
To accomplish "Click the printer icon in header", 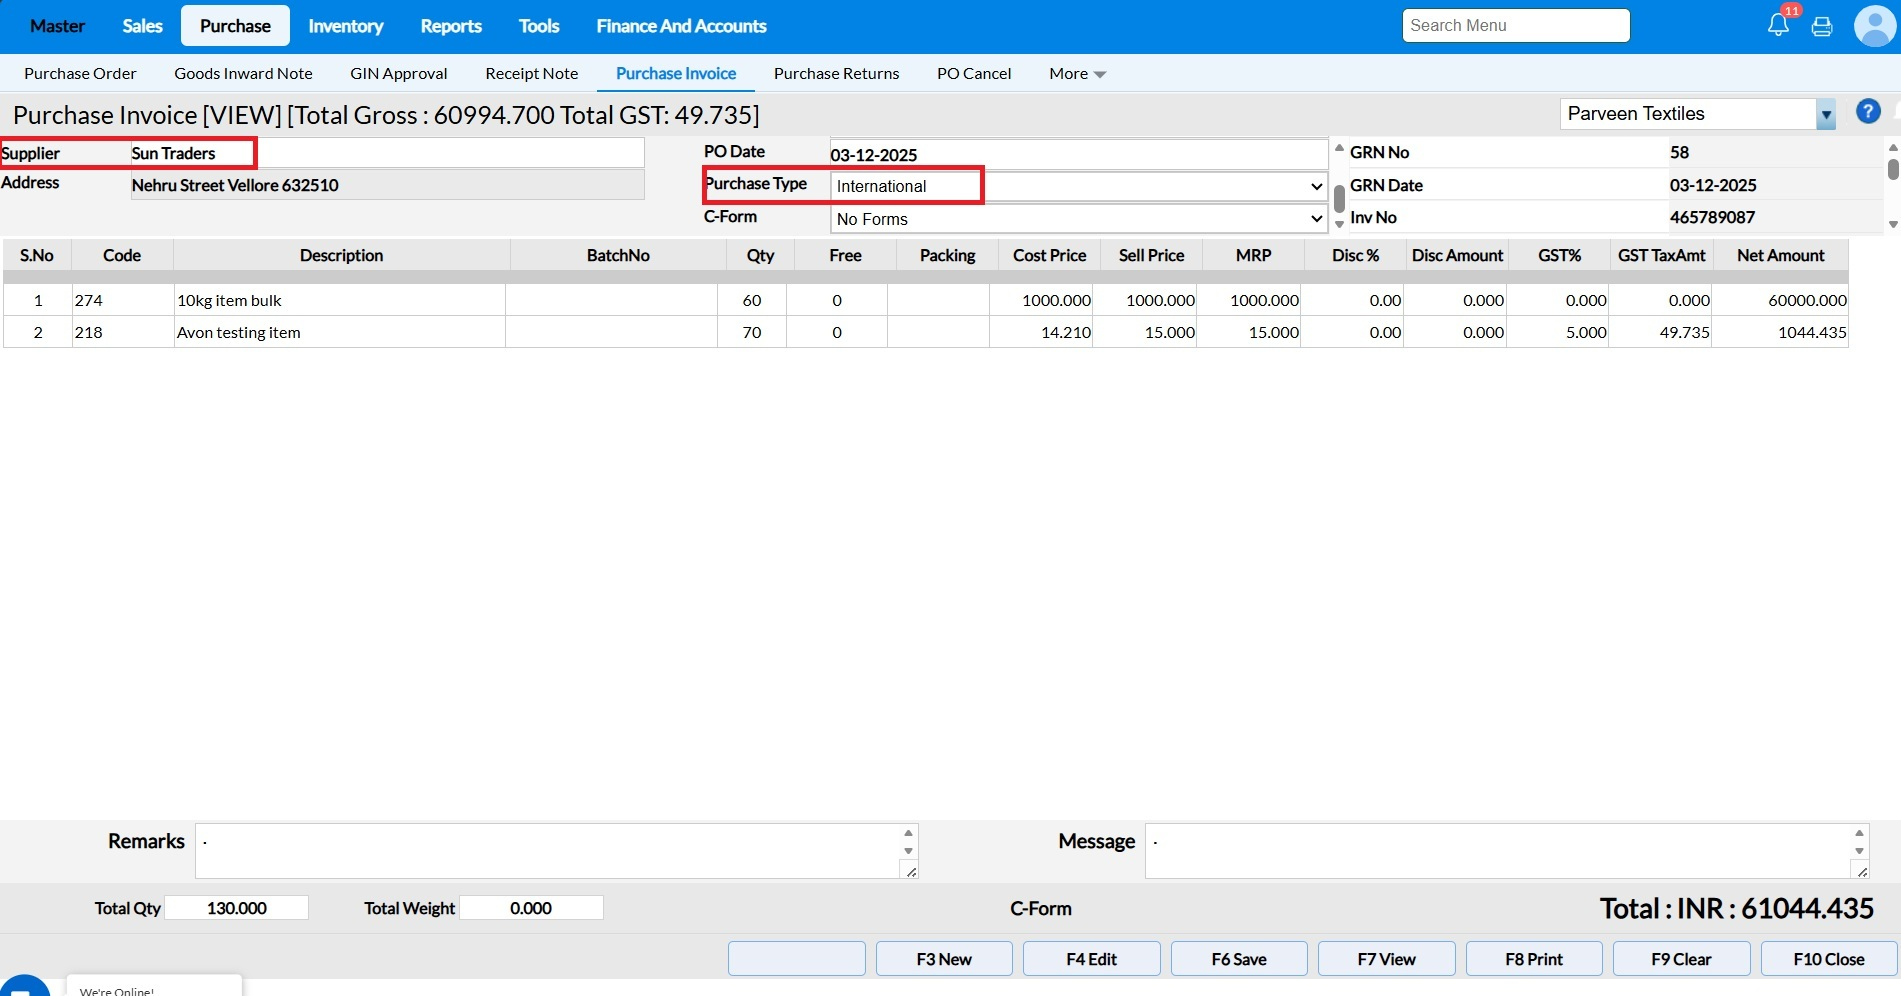I will point(1822,27).
